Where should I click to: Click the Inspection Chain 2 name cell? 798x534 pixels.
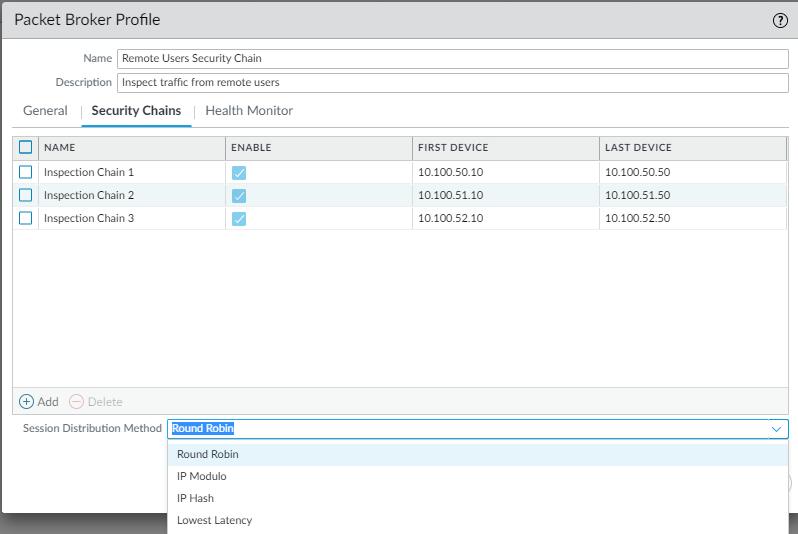coord(89,196)
